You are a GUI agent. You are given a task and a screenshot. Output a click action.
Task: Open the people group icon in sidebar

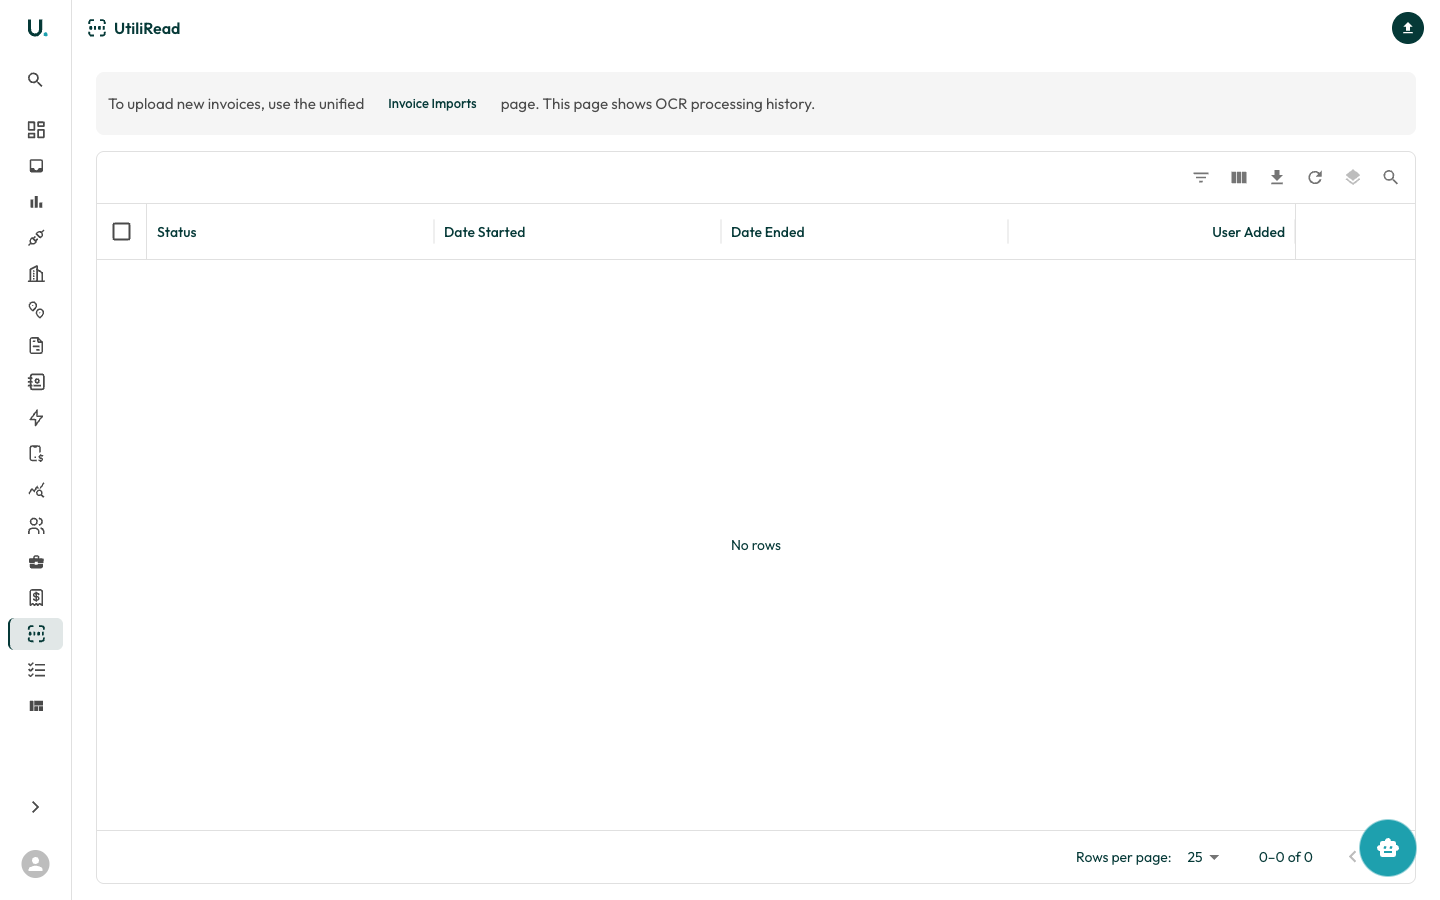tap(36, 526)
